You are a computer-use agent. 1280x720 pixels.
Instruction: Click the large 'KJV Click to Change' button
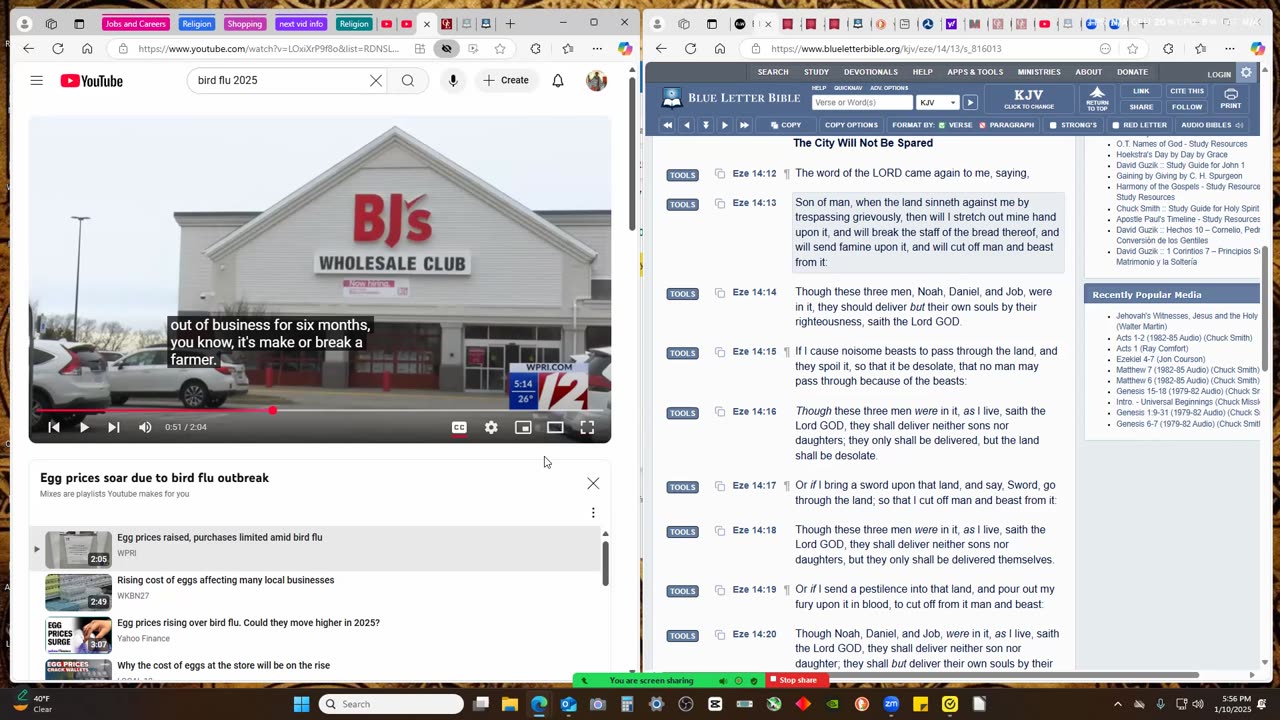pyautogui.click(x=1029, y=99)
